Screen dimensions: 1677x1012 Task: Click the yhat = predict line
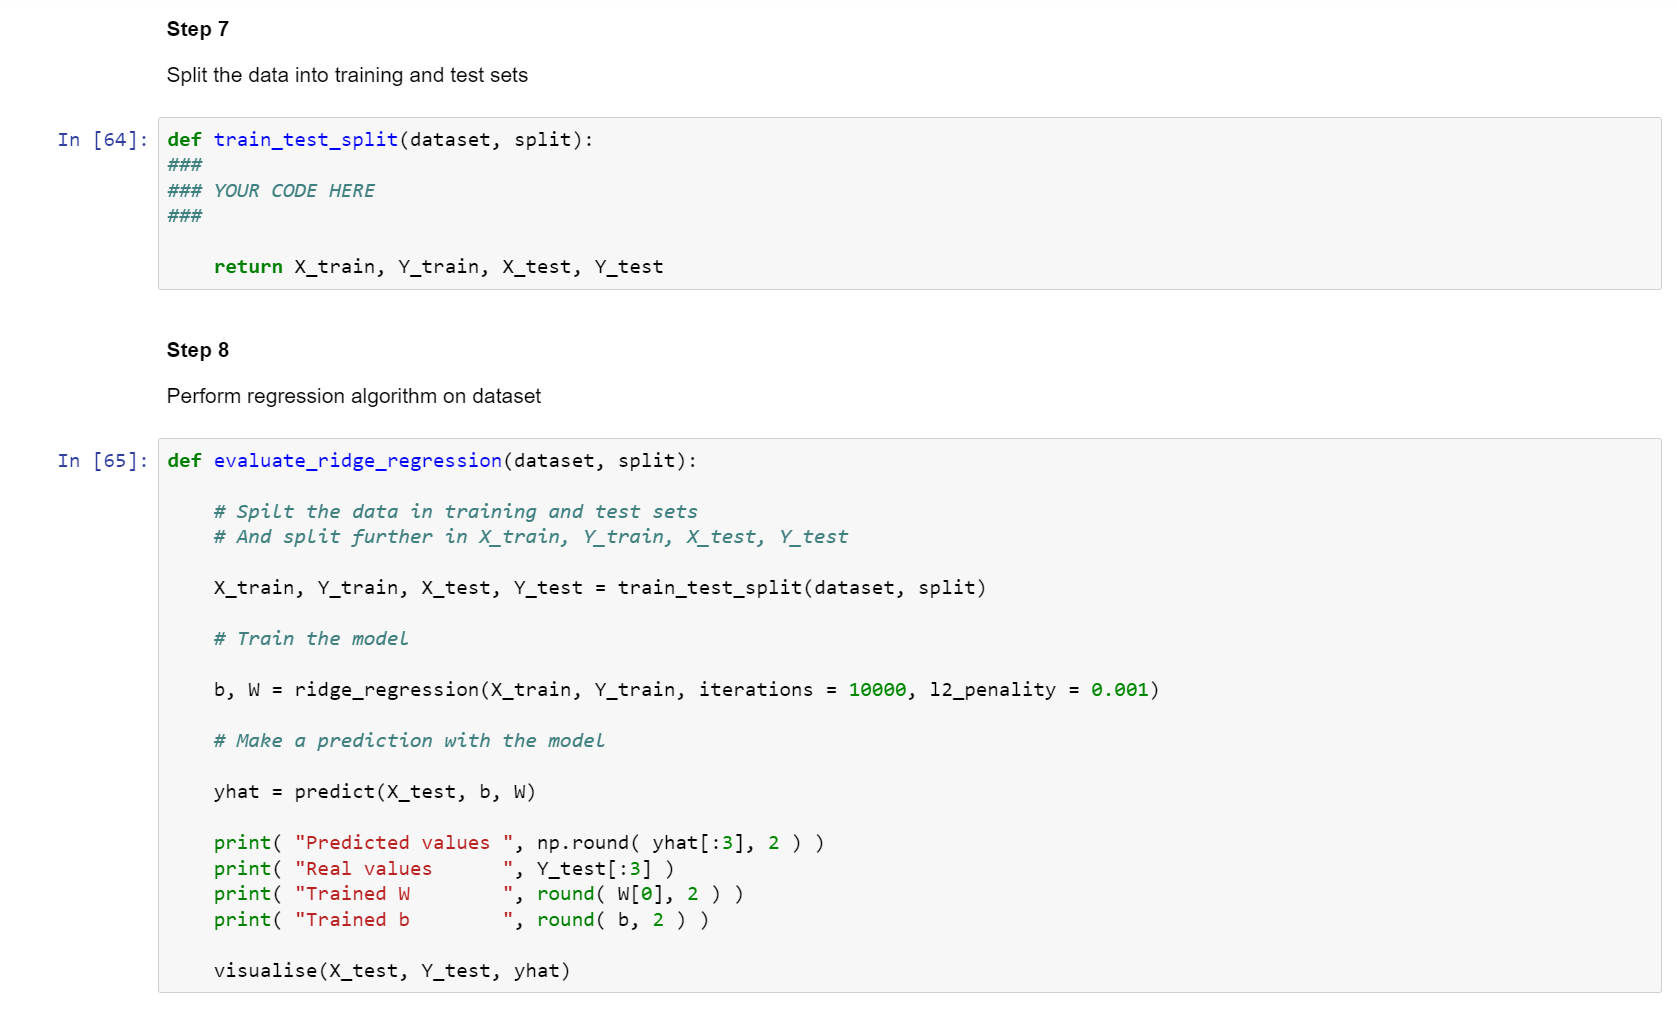coord(373,791)
